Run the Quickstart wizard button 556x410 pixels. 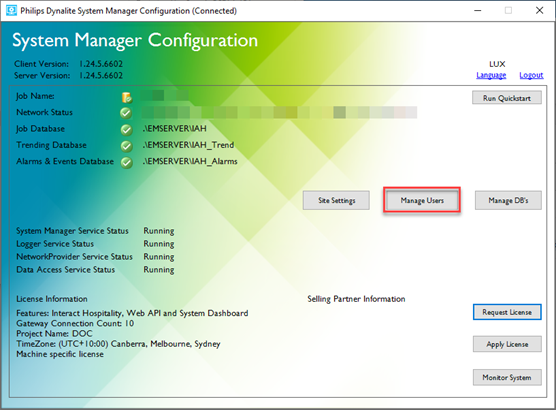(507, 98)
